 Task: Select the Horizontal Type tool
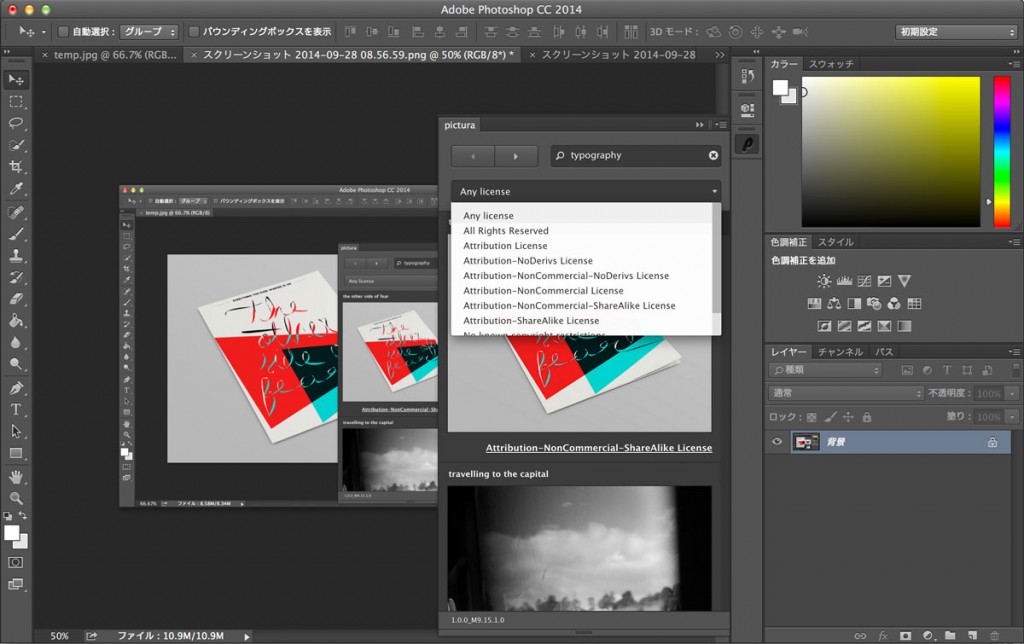(16, 410)
